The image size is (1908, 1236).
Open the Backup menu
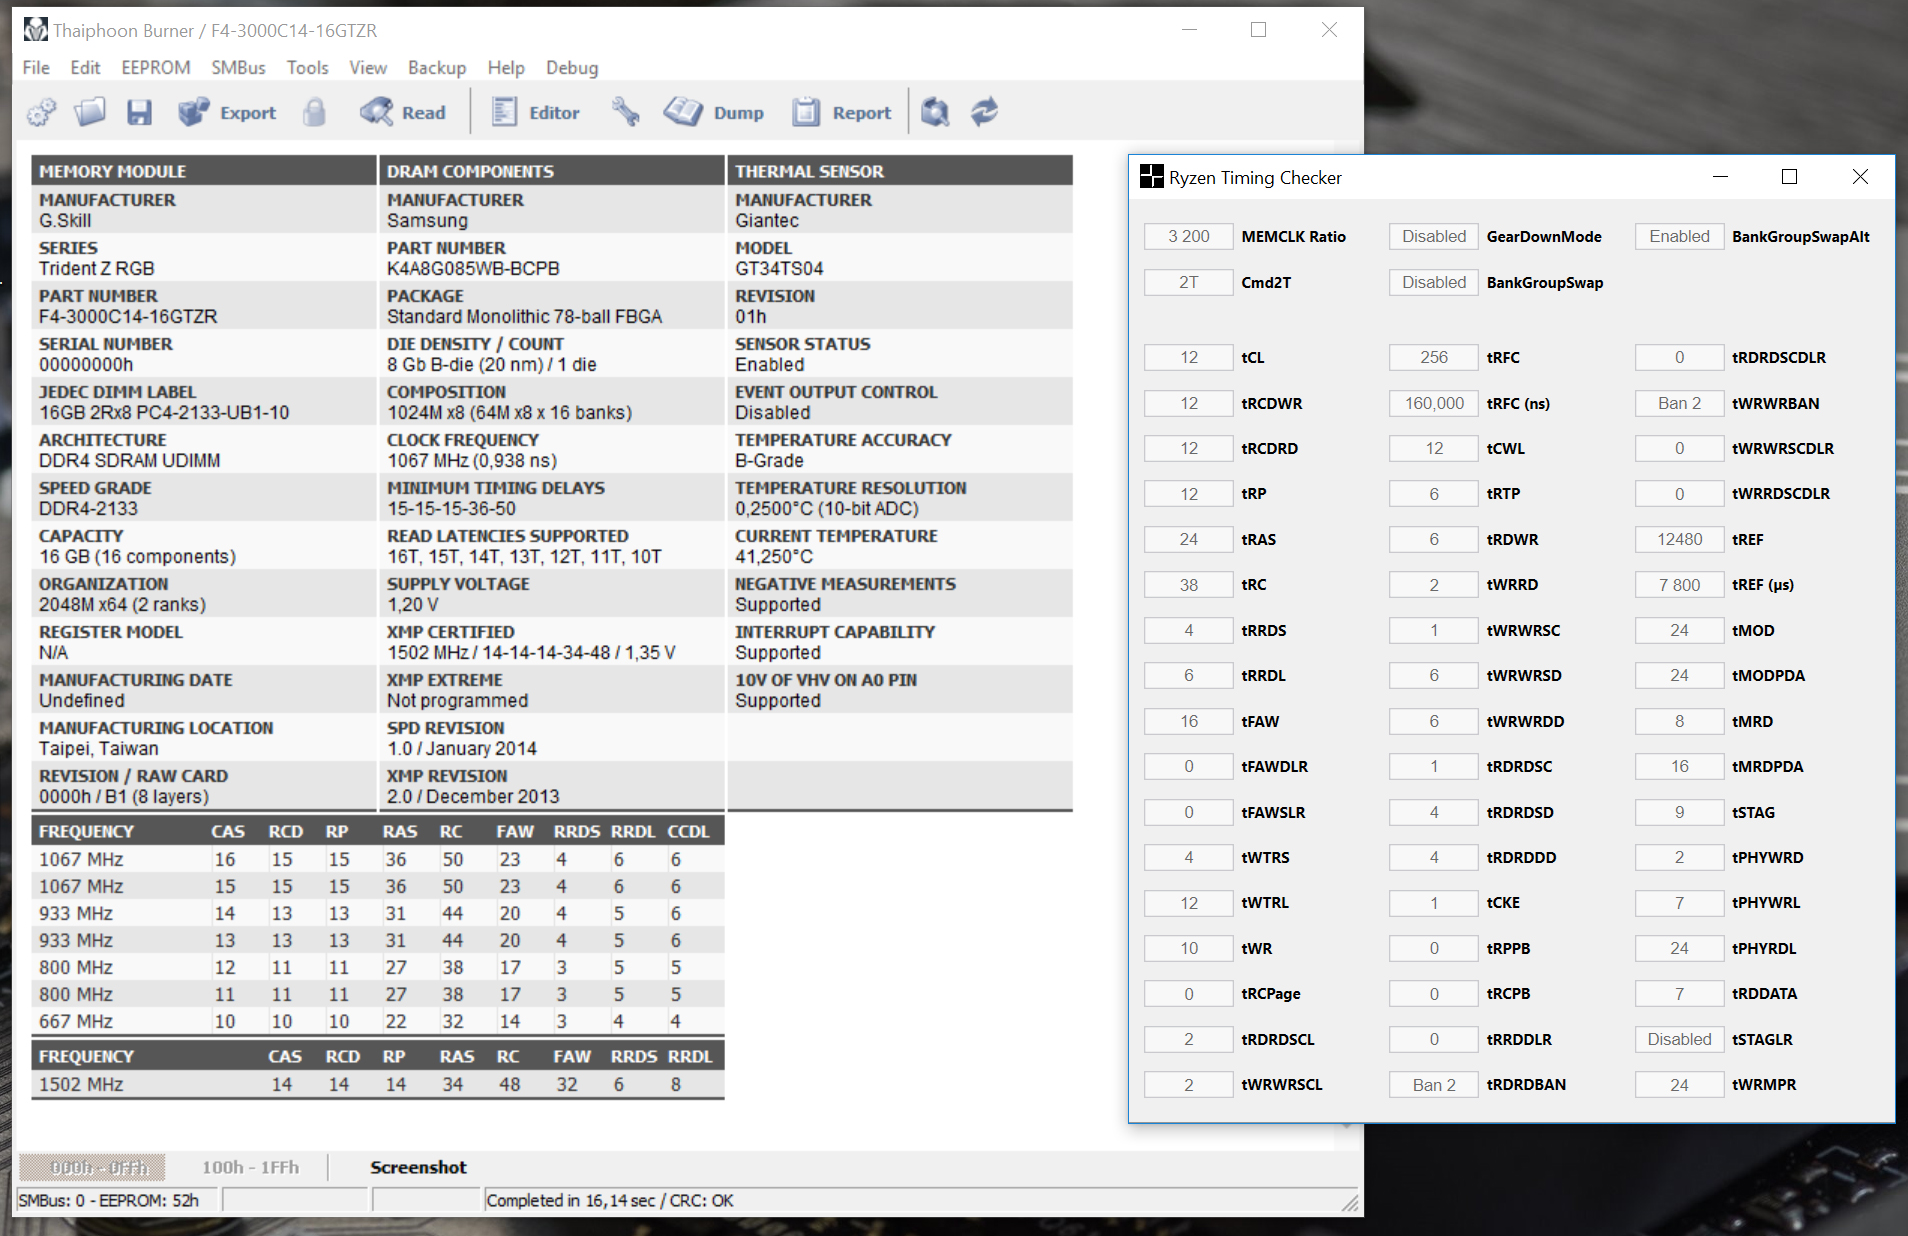[x=437, y=67]
